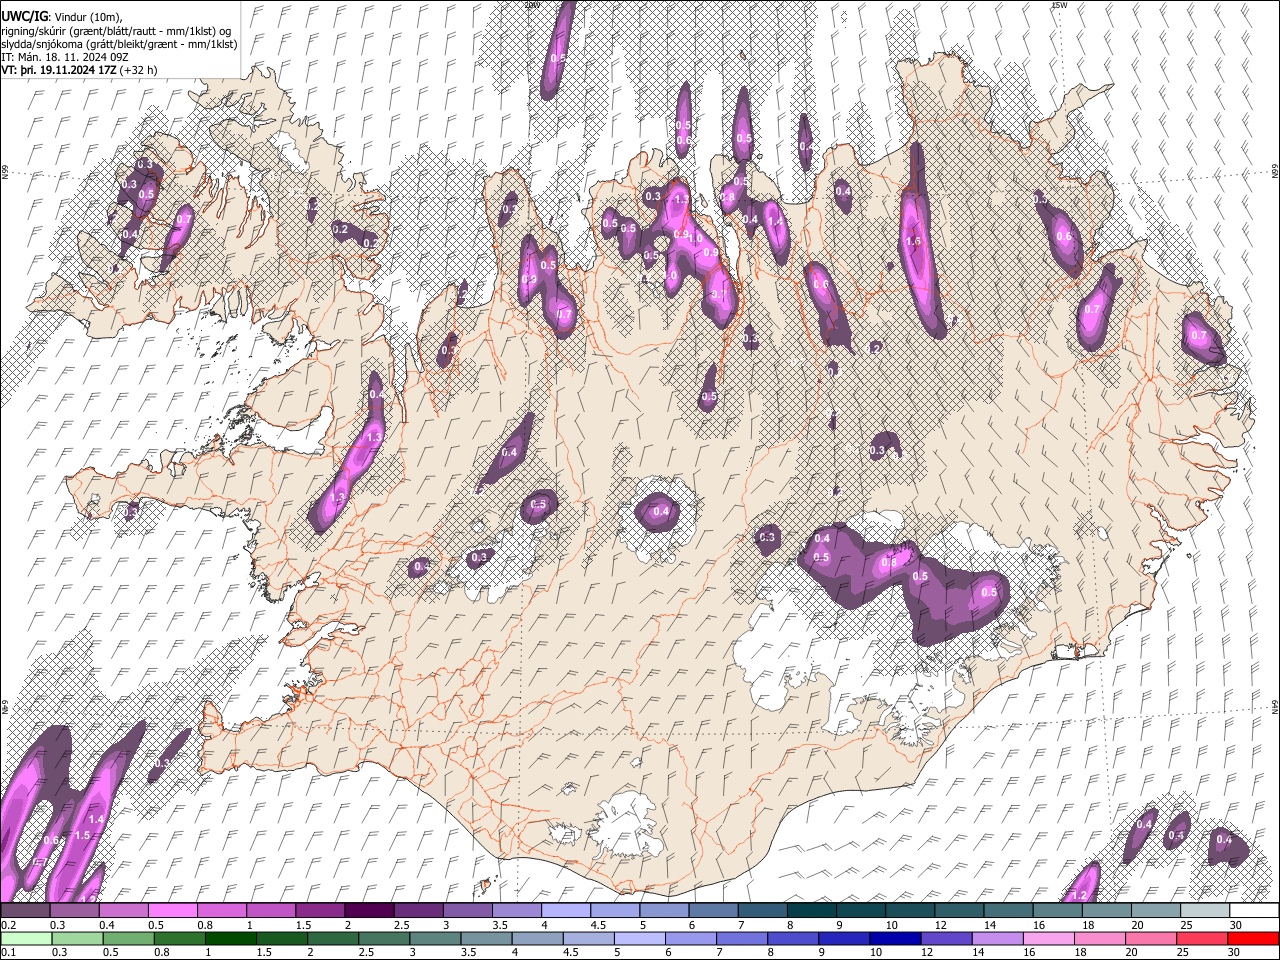
Task: Click the medium blue 8–9 rain legend swatch
Action: (792, 938)
